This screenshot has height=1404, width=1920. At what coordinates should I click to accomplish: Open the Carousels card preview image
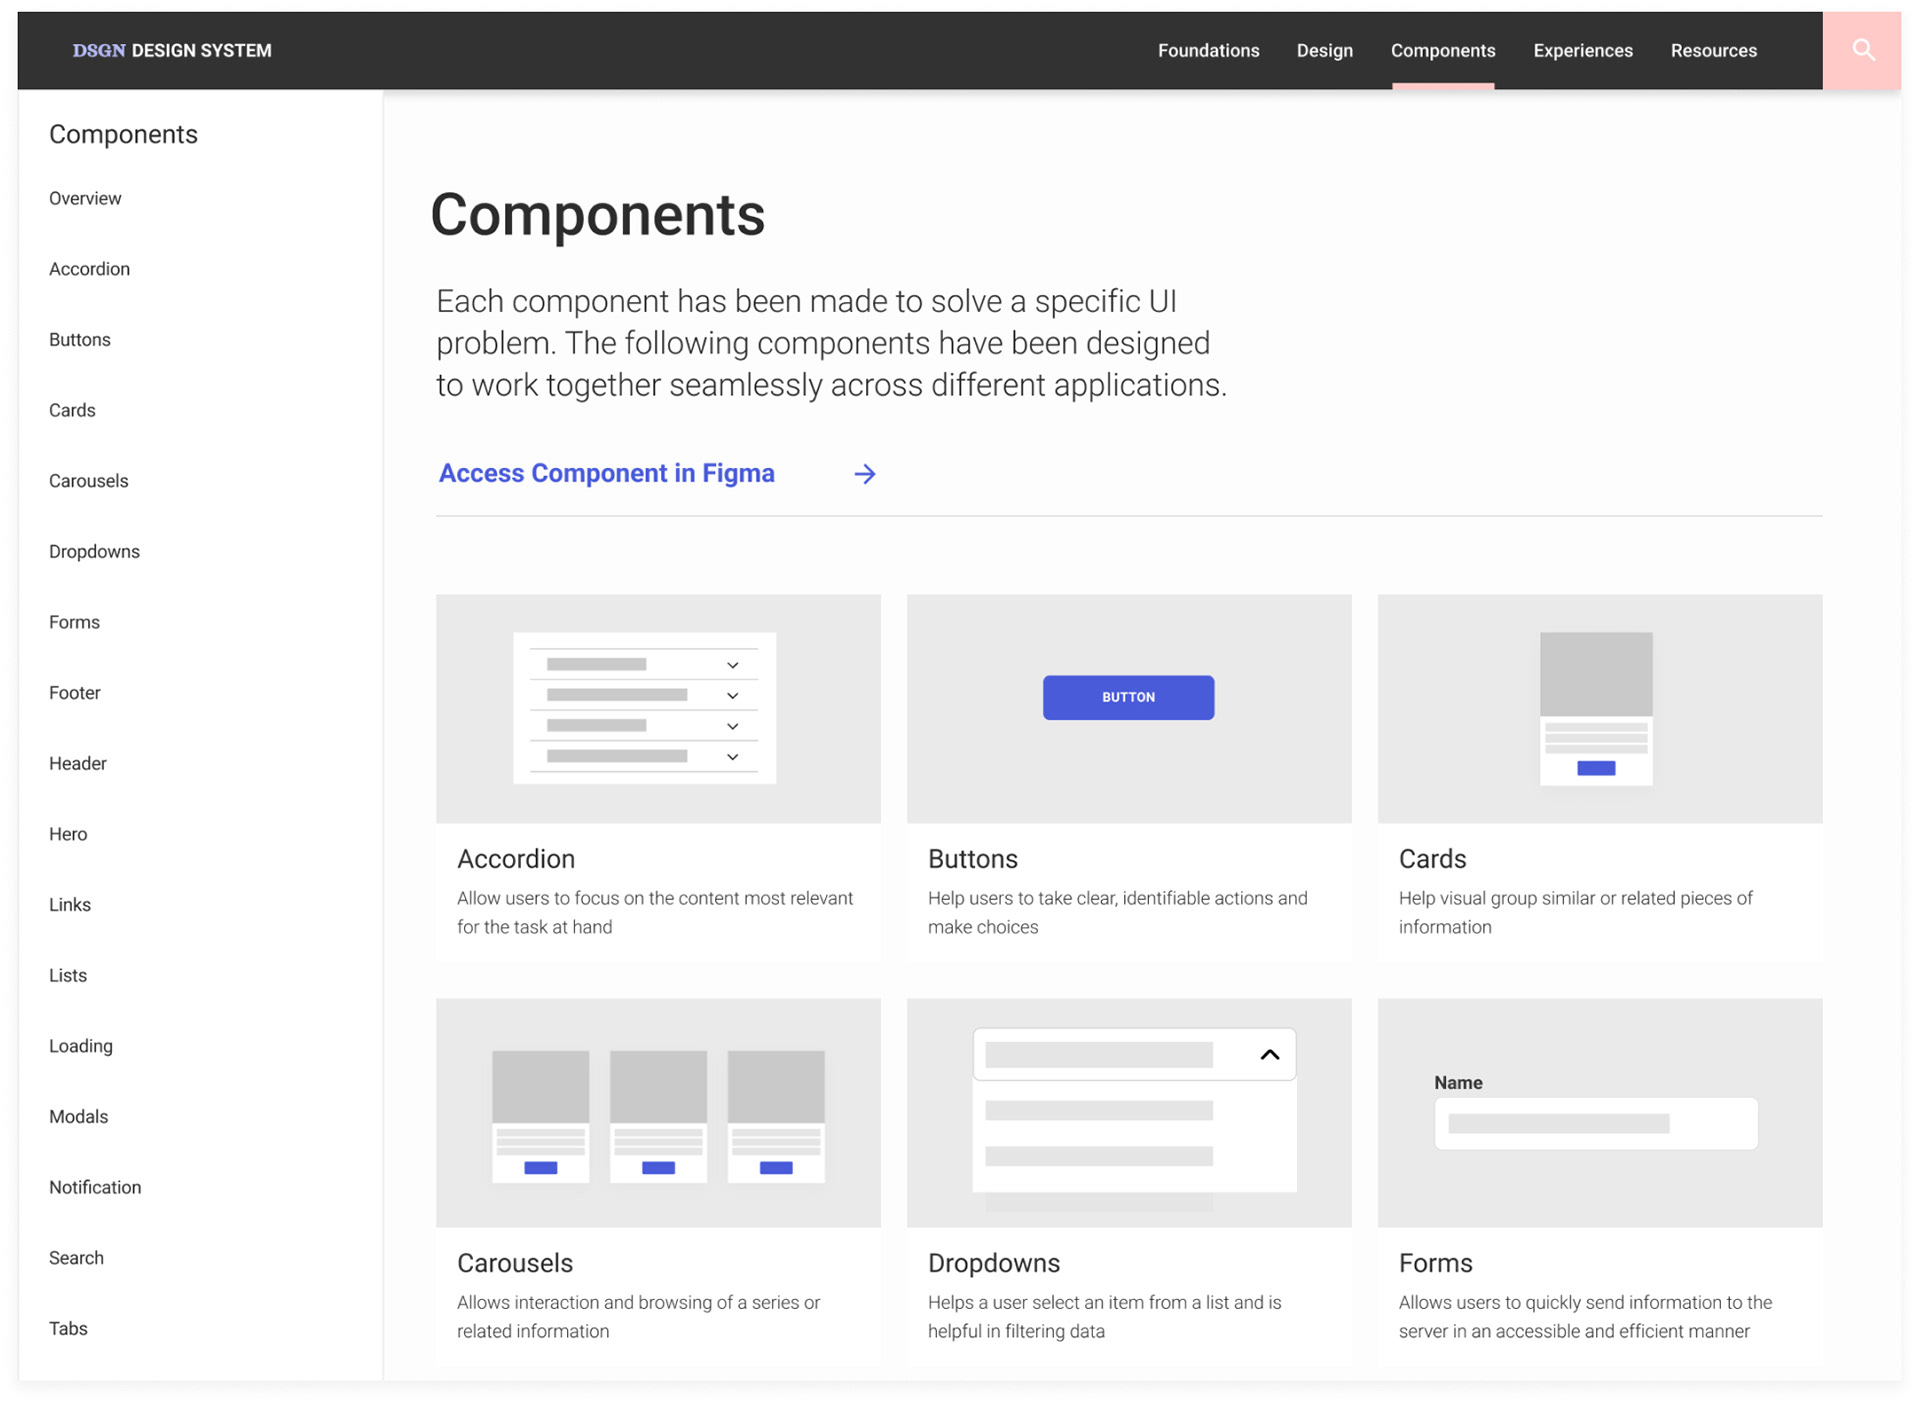pos(658,1113)
